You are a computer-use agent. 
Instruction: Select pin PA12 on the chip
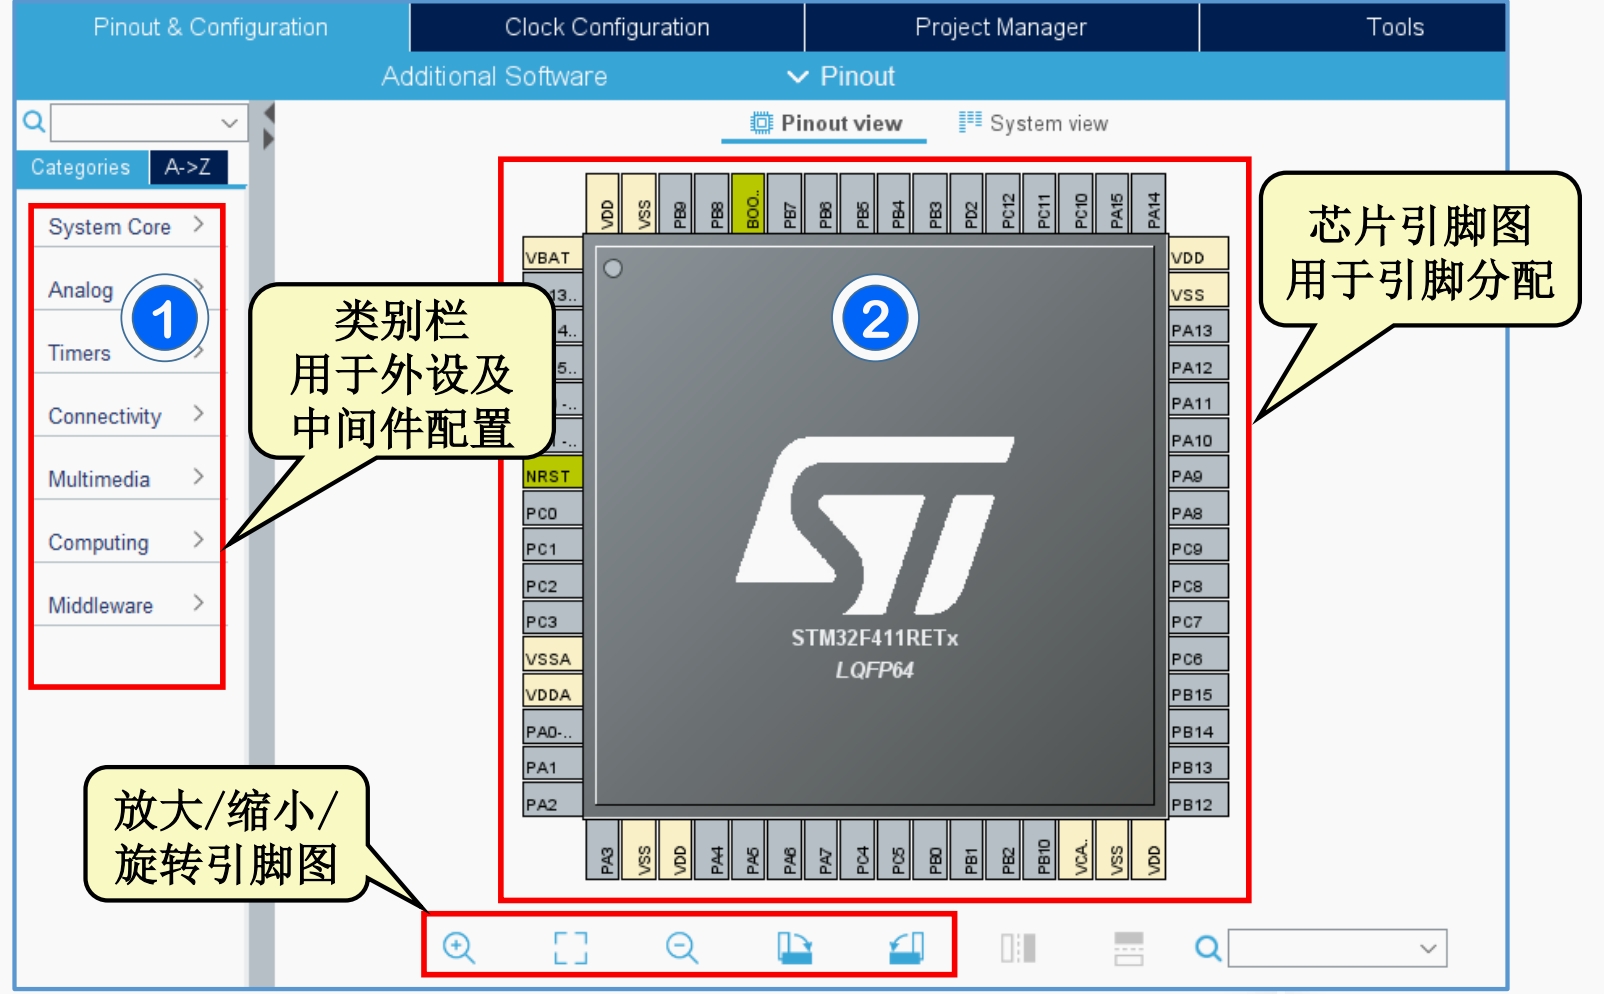tap(1198, 367)
